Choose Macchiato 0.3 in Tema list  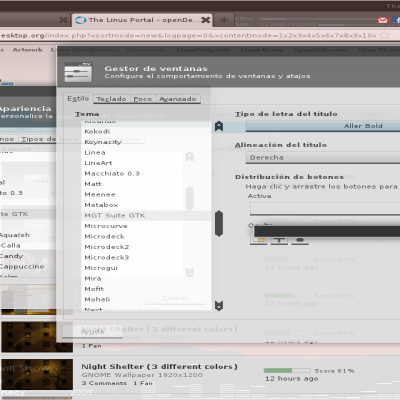coord(147,173)
